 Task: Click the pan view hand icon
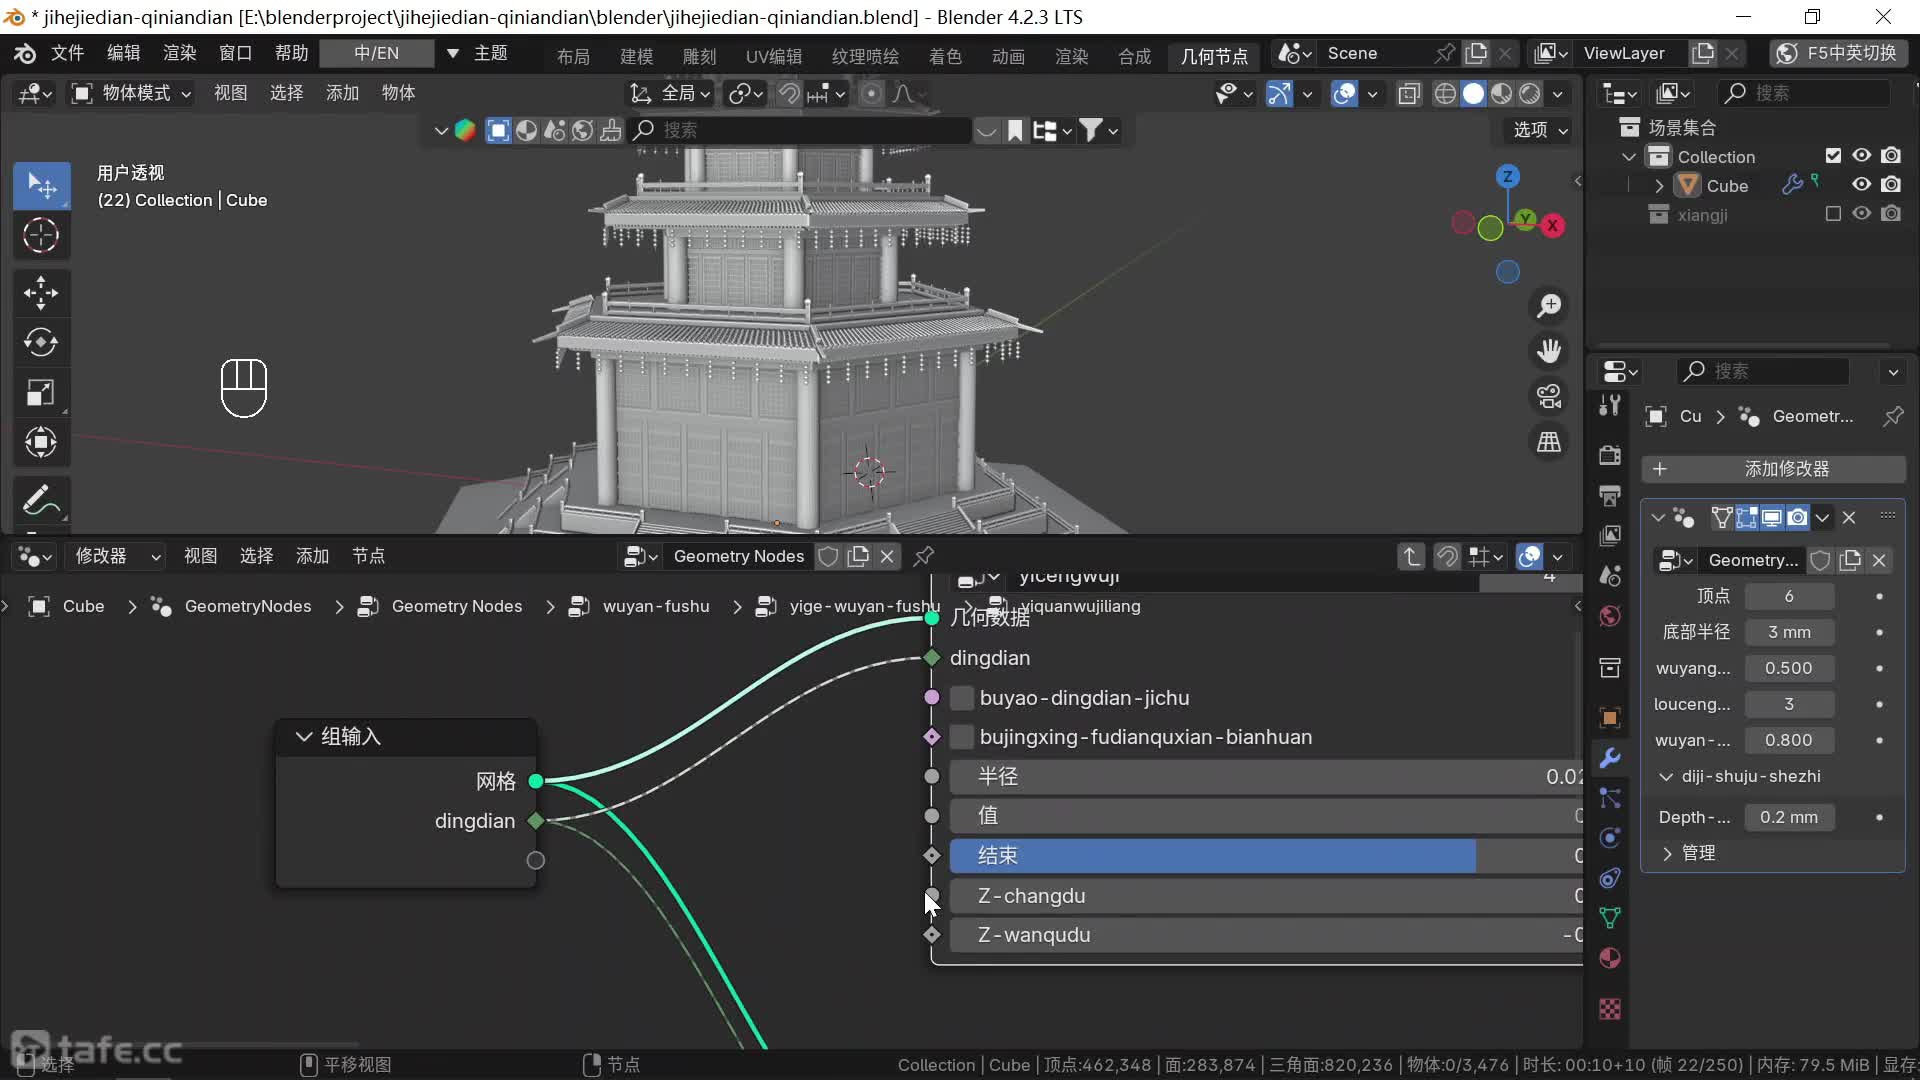(1549, 351)
